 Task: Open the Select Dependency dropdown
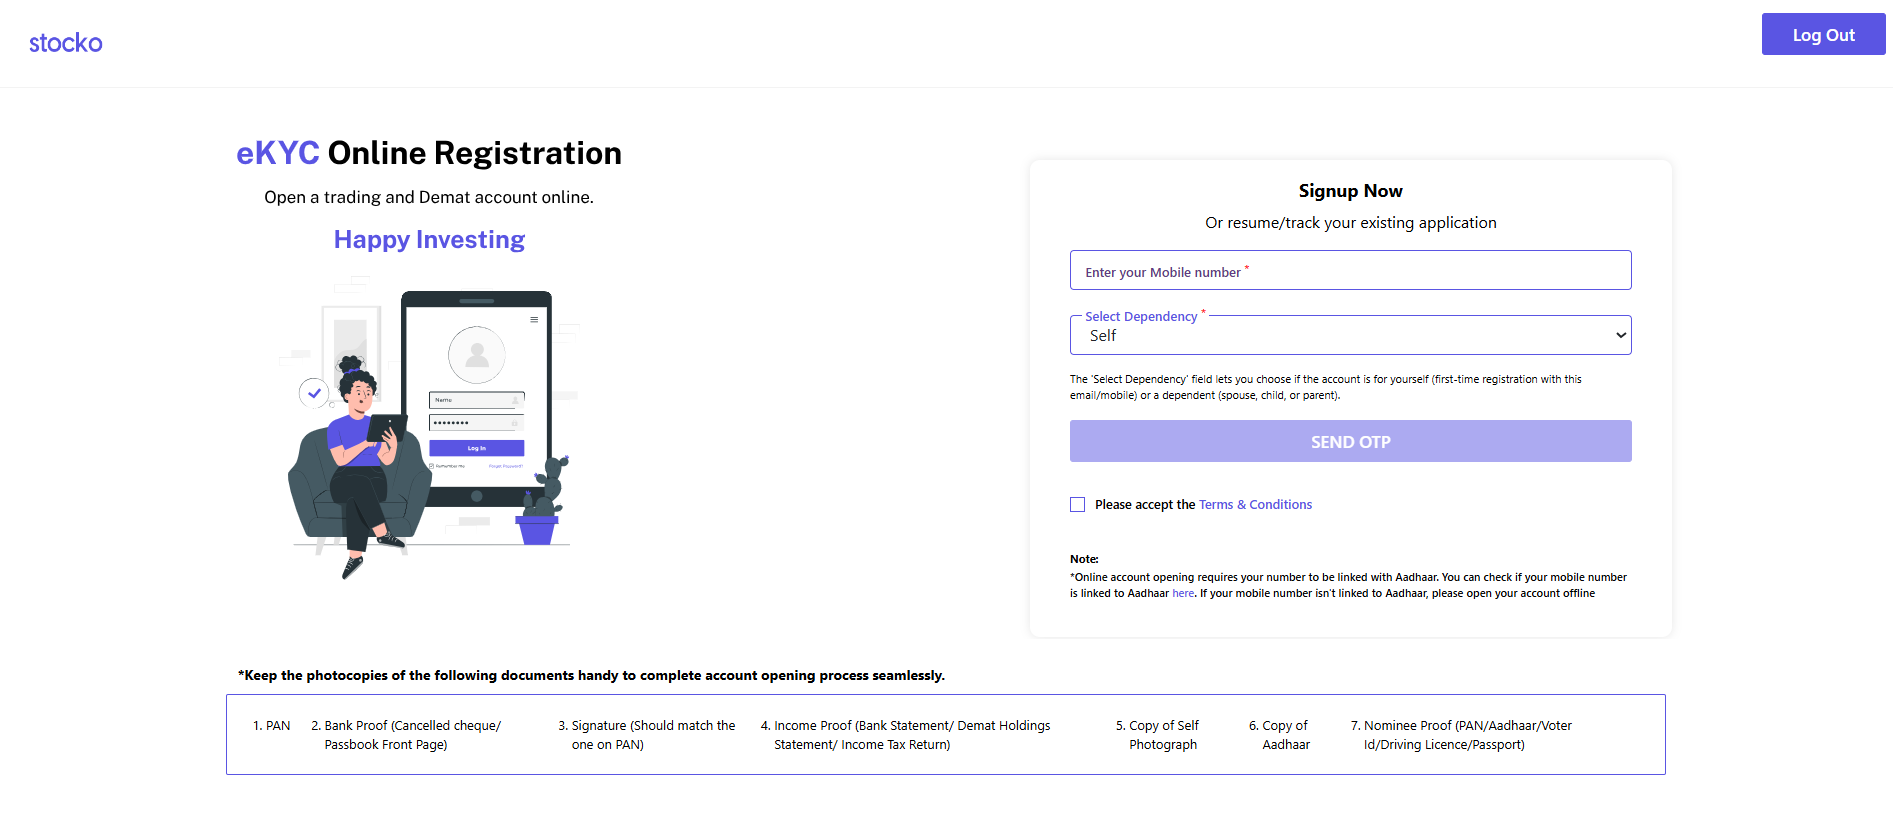(x=1350, y=336)
